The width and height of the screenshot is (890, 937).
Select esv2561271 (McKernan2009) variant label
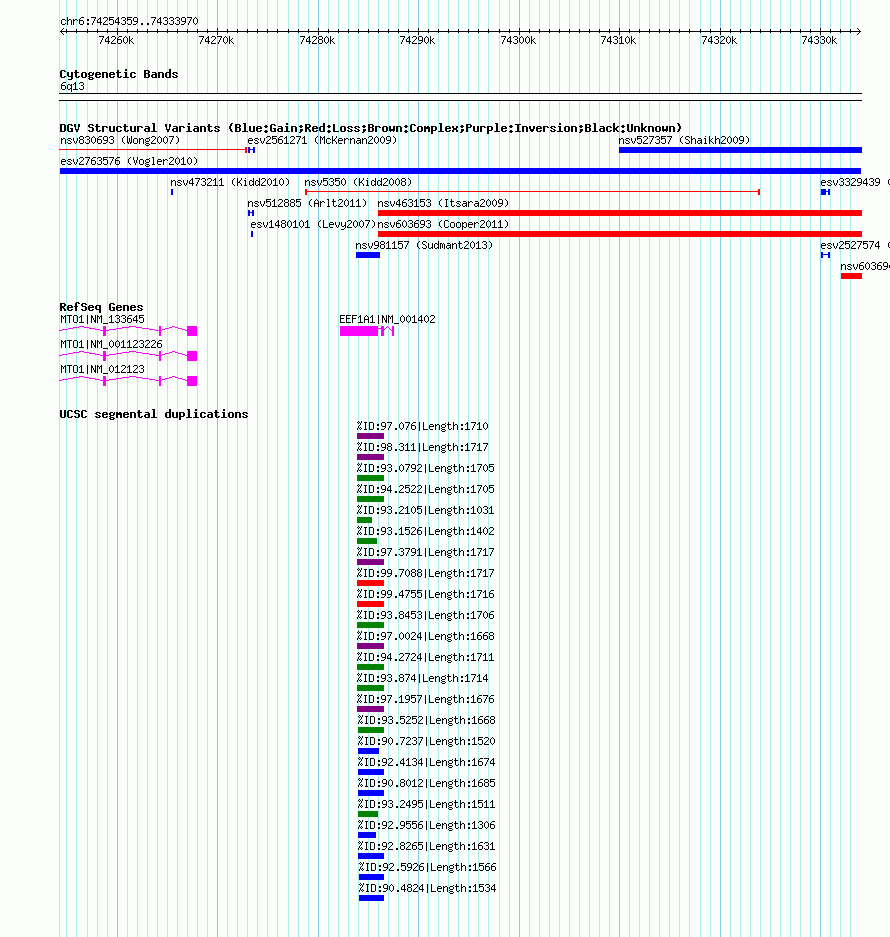[x=322, y=140]
